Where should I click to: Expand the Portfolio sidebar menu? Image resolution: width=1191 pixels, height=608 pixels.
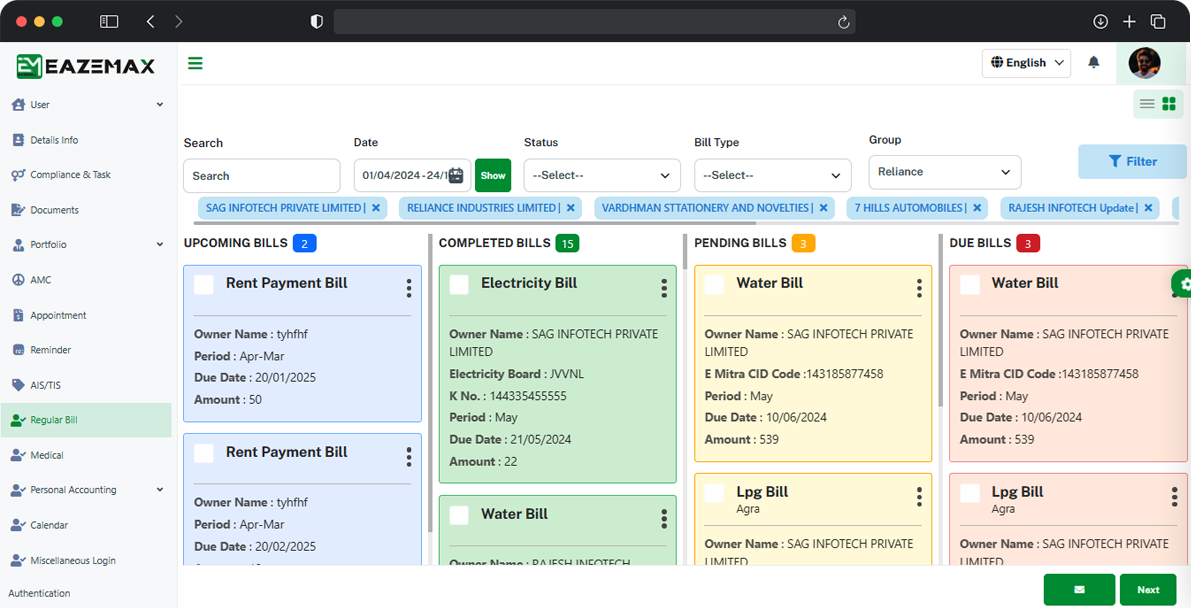pos(86,245)
